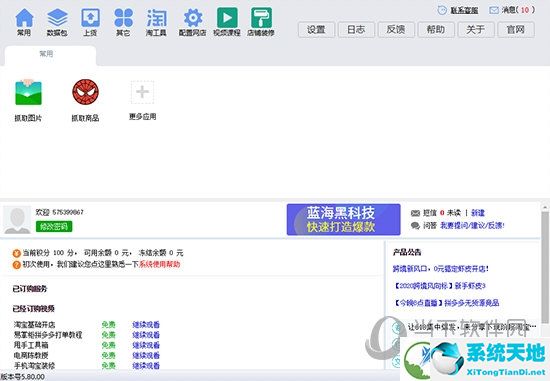Open 消息(10) messages link
The image size is (550, 381).
(518, 10)
